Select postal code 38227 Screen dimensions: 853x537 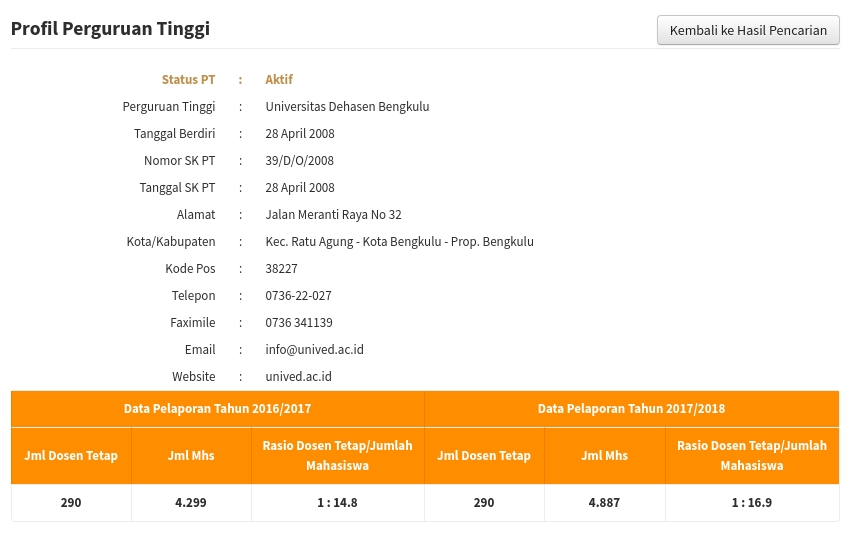(281, 269)
